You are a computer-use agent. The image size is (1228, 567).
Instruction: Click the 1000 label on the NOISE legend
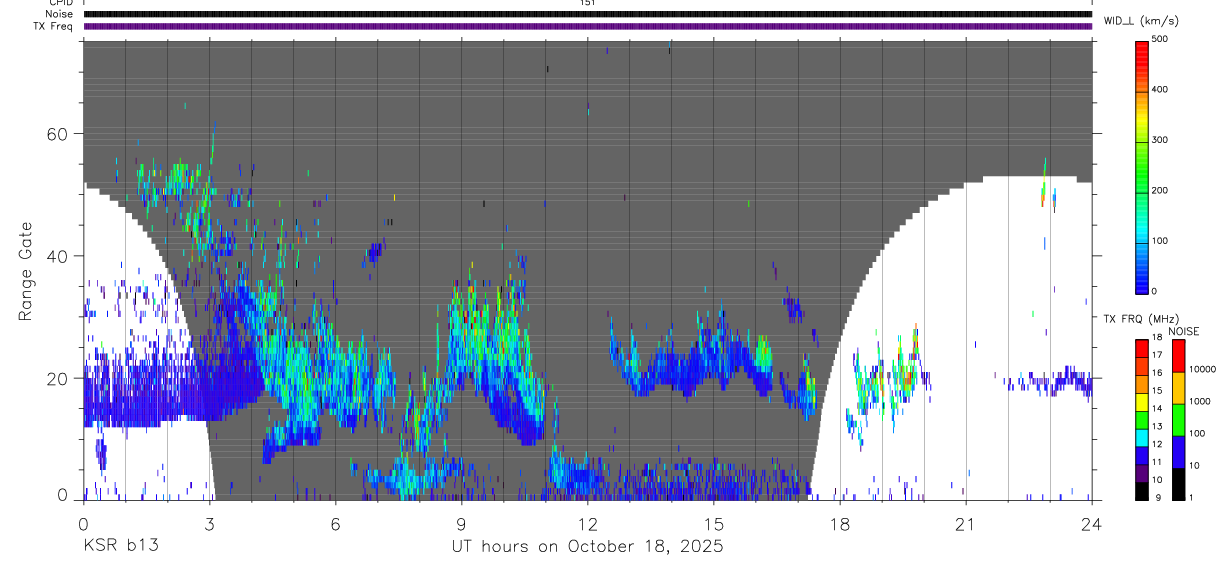click(1202, 401)
